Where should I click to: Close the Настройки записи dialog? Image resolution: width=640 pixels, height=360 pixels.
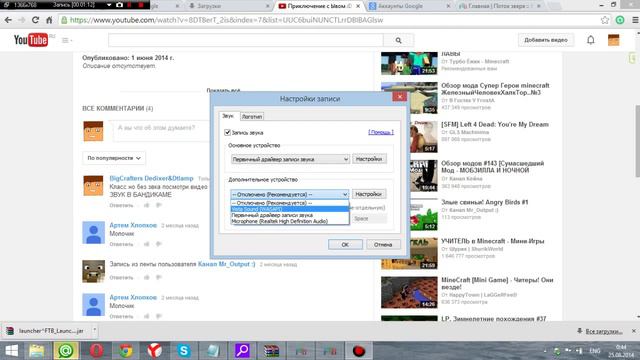pos(400,96)
